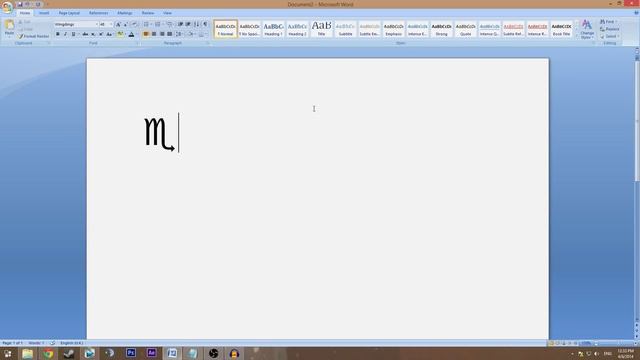Switch to the View tab
The width and height of the screenshot is (640, 360).
pos(167,13)
